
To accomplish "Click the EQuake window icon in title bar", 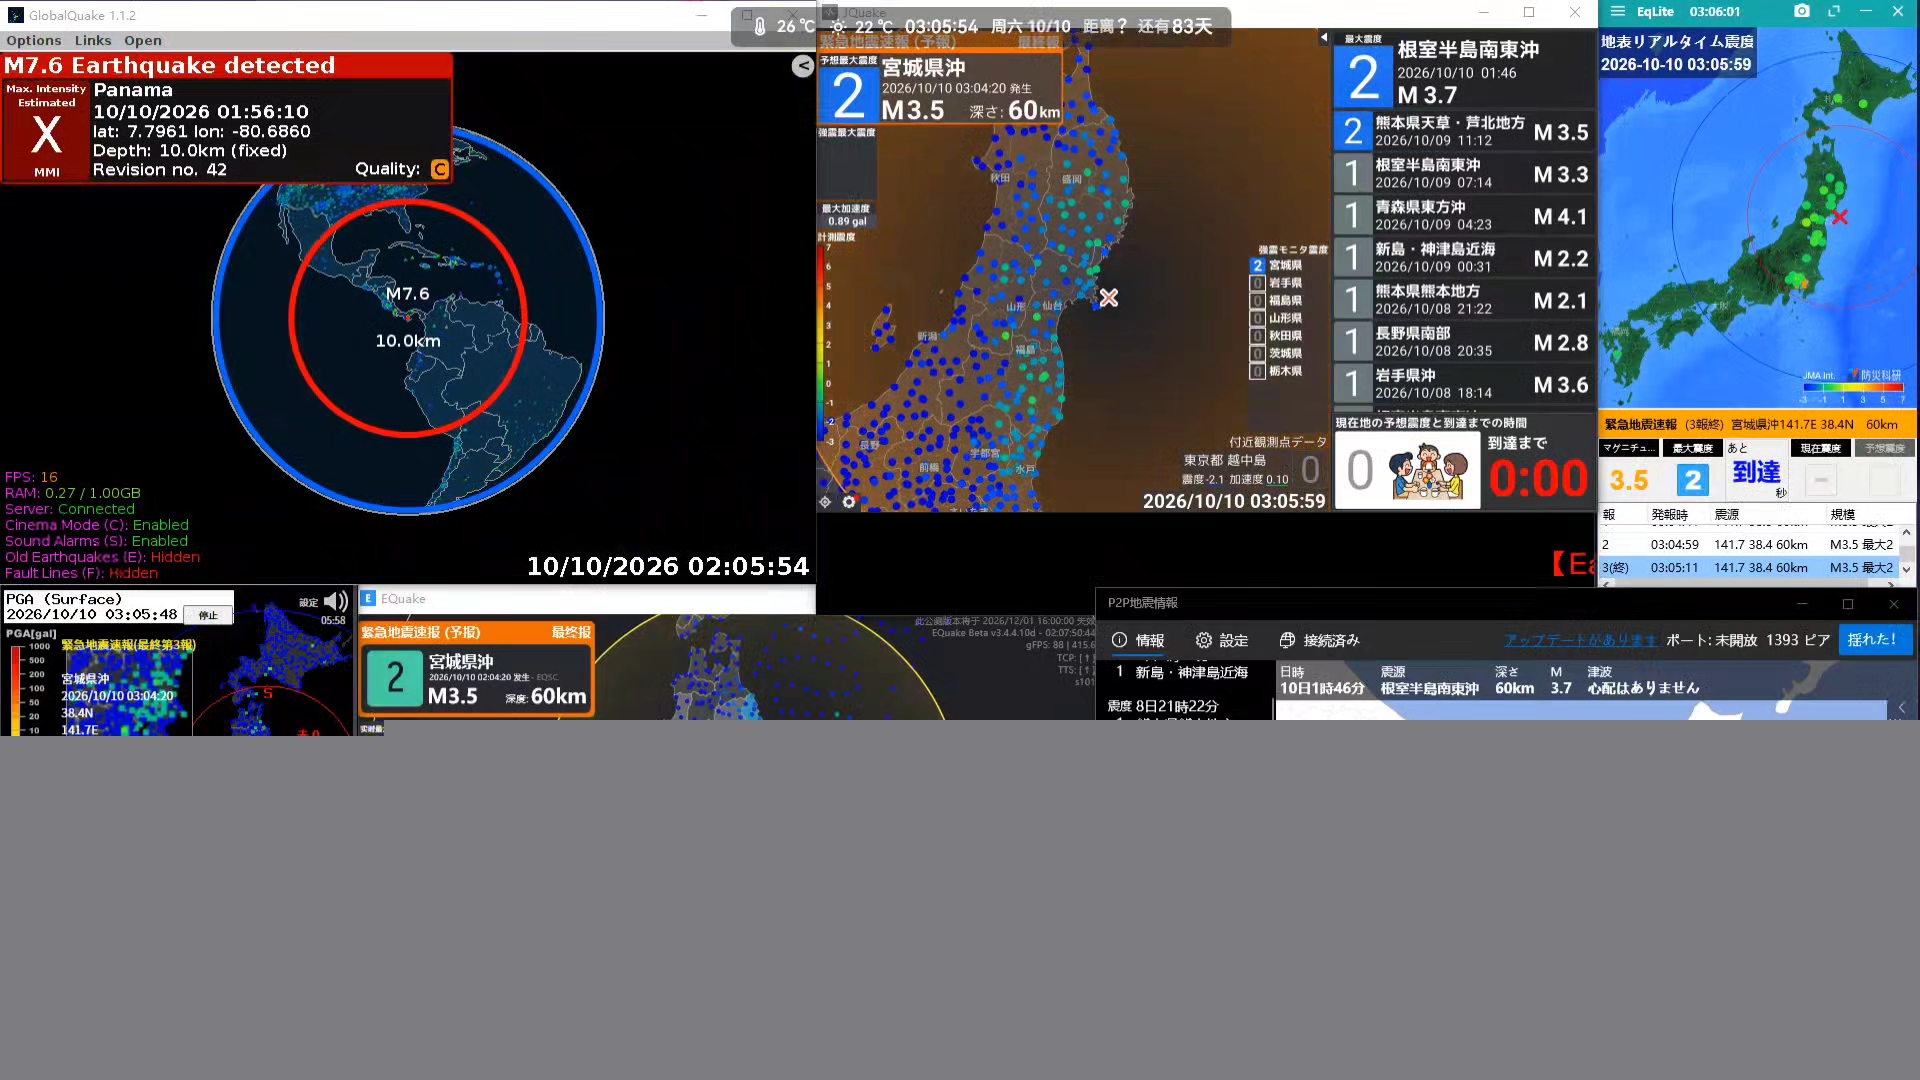I will tap(368, 598).
